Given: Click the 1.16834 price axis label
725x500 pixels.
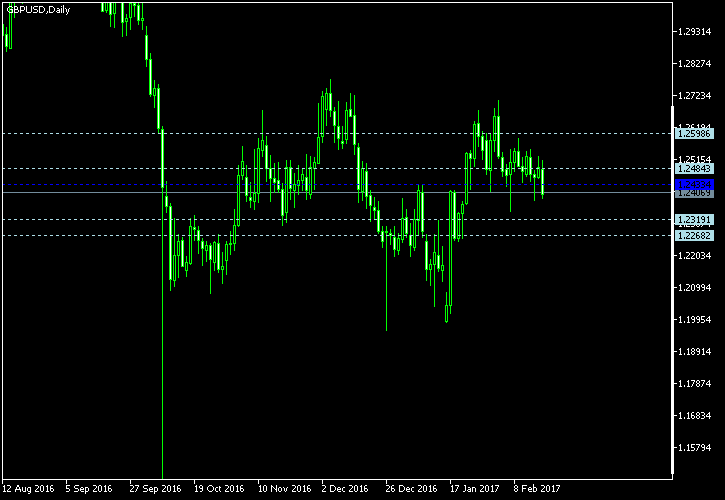Looking at the screenshot, I should click(x=694, y=415).
